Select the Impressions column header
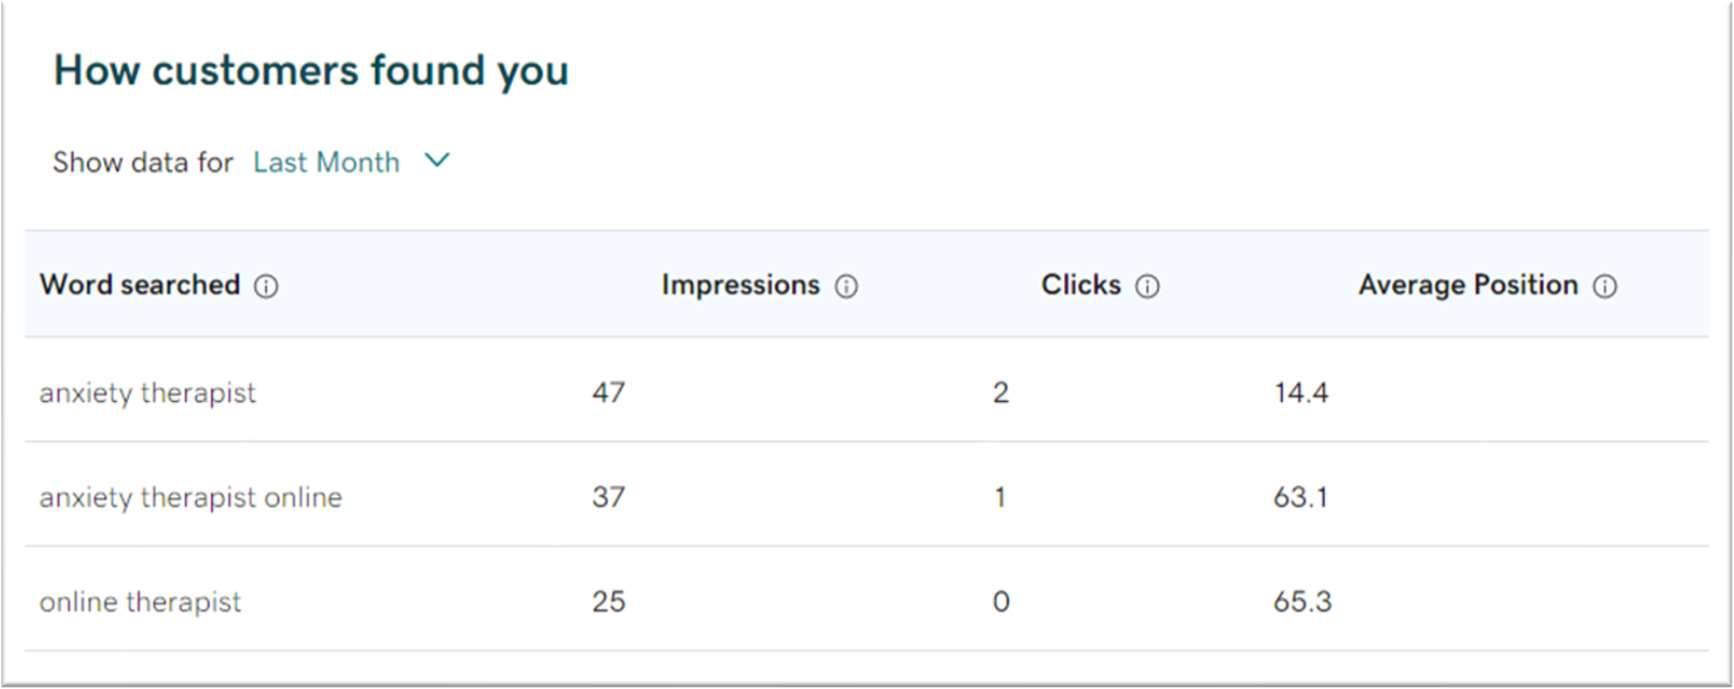The width and height of the screenshot is (1734, 689). [x=740, y=285]
